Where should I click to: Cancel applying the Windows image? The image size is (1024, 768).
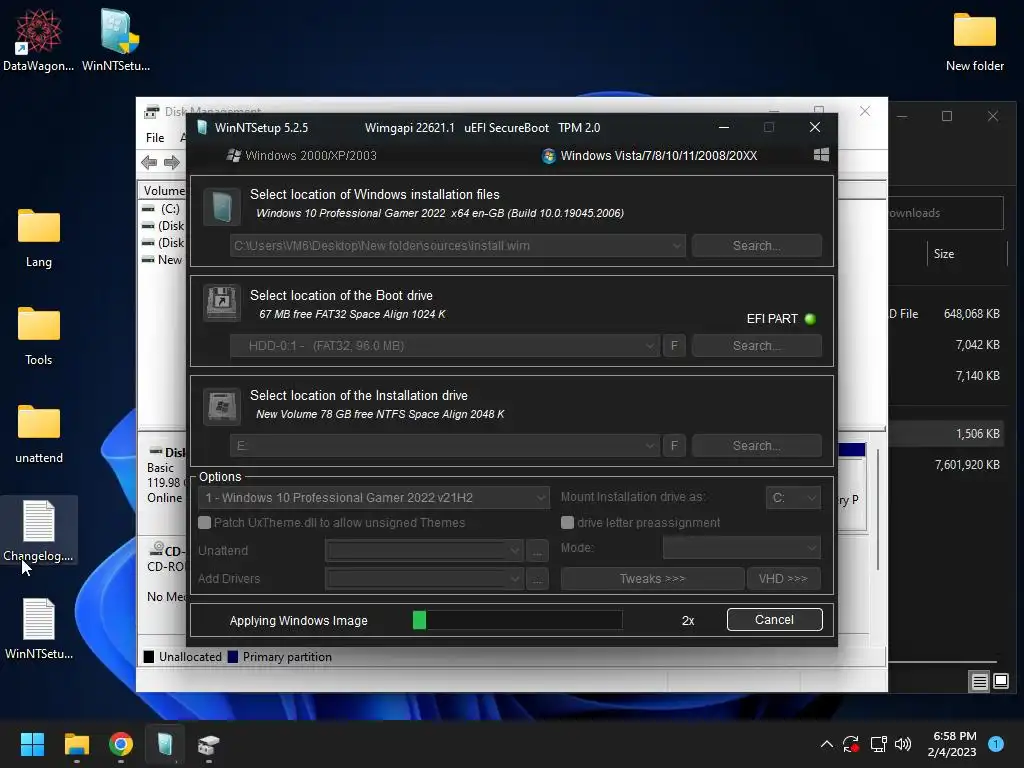(774, 620)
